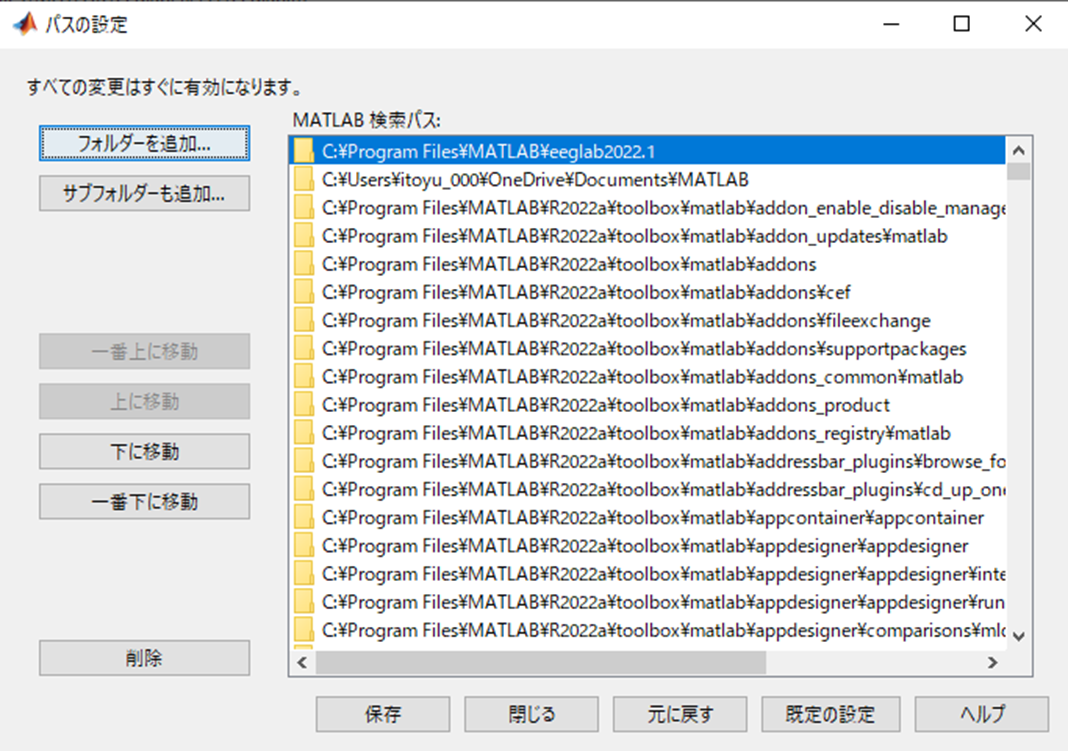Minimize the パスの設定 window
Image resolution: width=1068 pixels, height=751 pixels.
coord(891,24)
